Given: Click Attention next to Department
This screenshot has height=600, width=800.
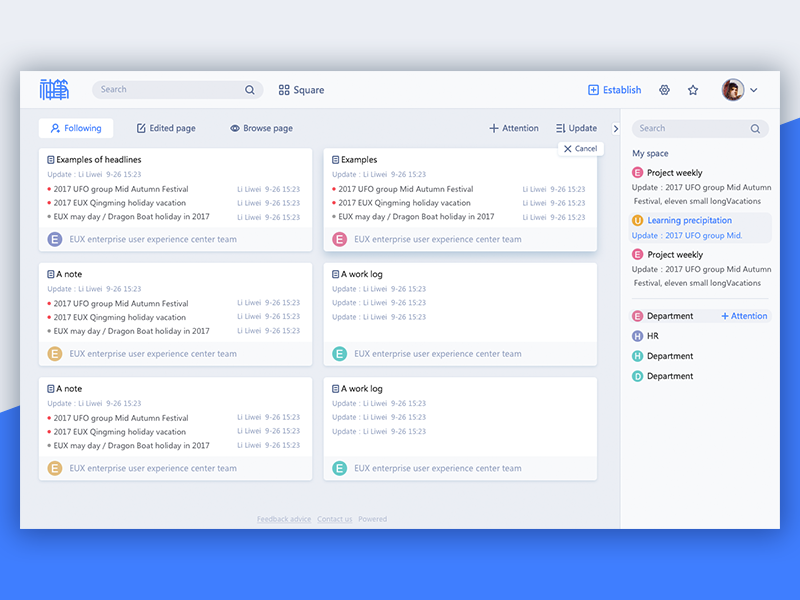Looking at the screenshot, I should (744, 315).
